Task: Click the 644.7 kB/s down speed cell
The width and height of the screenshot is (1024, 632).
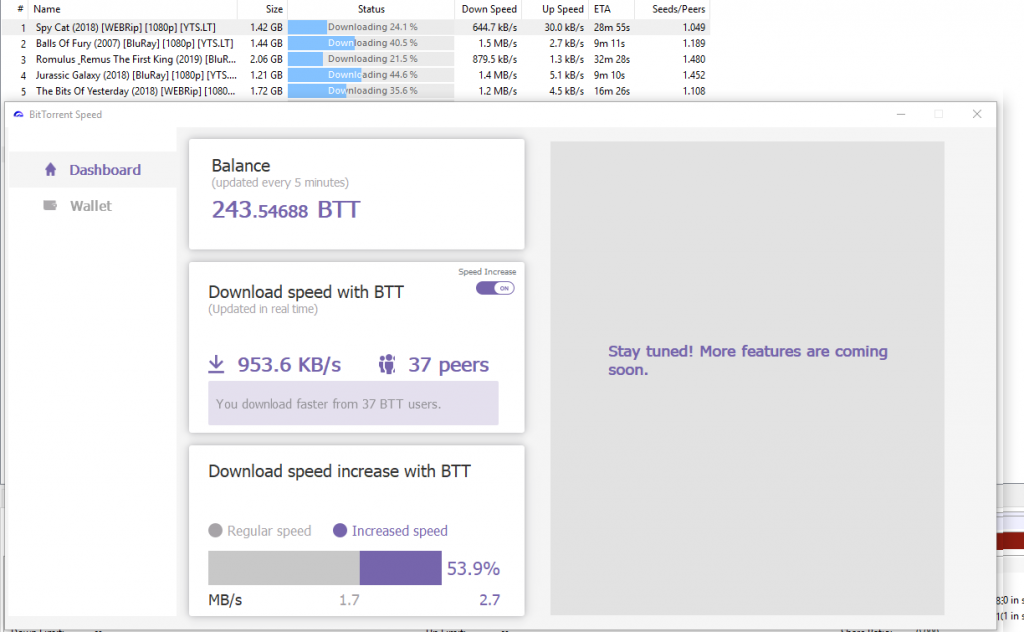Action: pos(494,27)
